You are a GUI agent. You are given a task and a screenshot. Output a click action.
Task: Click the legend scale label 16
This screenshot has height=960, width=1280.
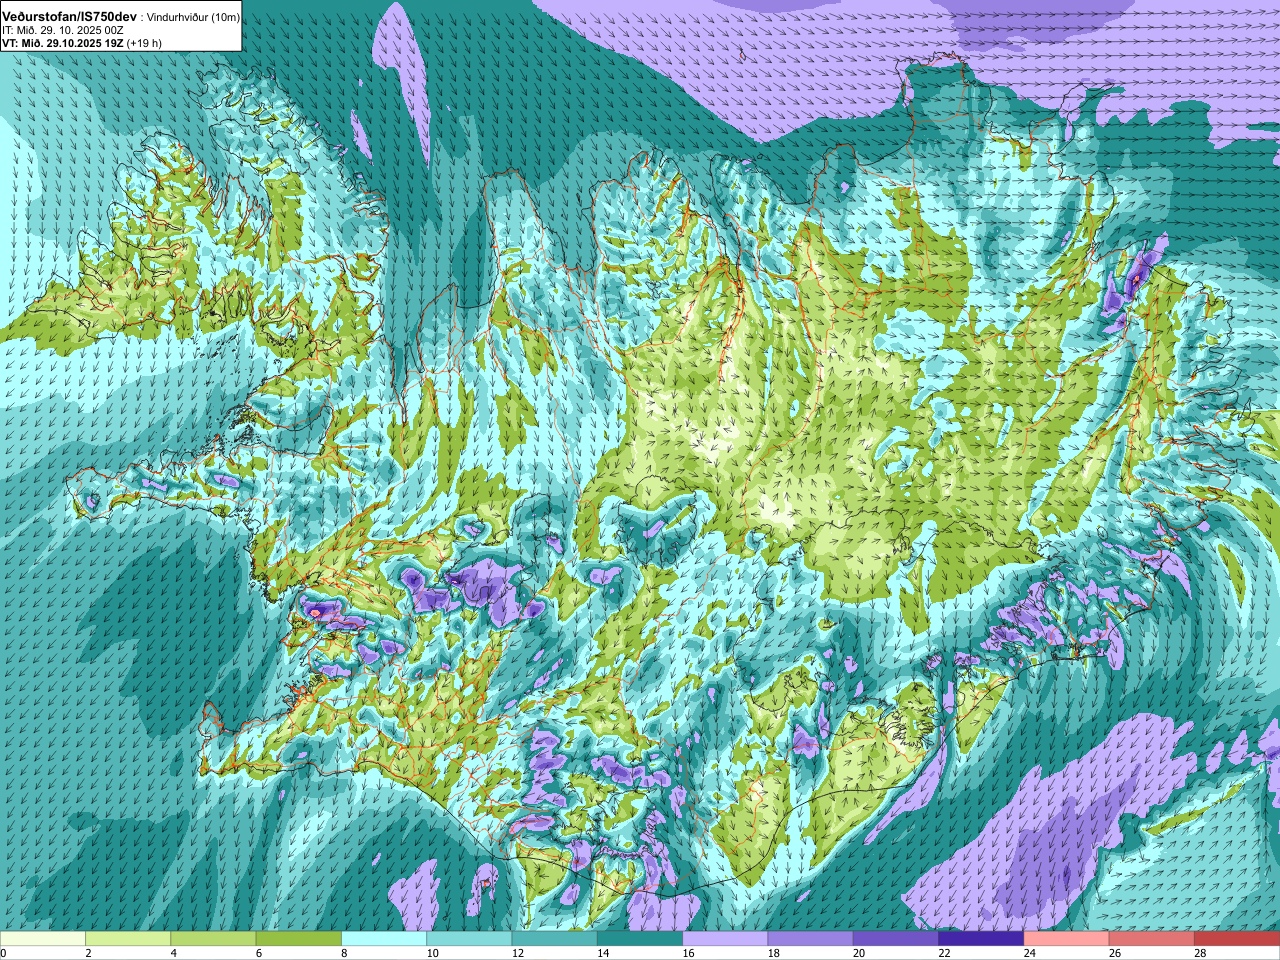point(688,953)
